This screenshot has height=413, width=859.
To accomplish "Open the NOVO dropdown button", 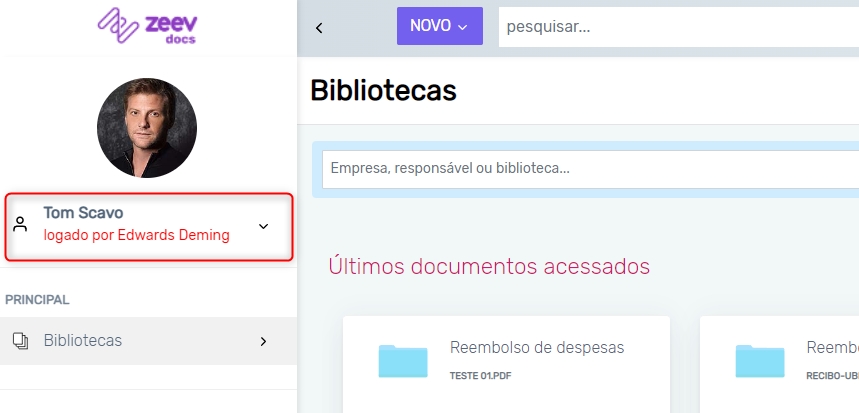I will tap(439, 27).
